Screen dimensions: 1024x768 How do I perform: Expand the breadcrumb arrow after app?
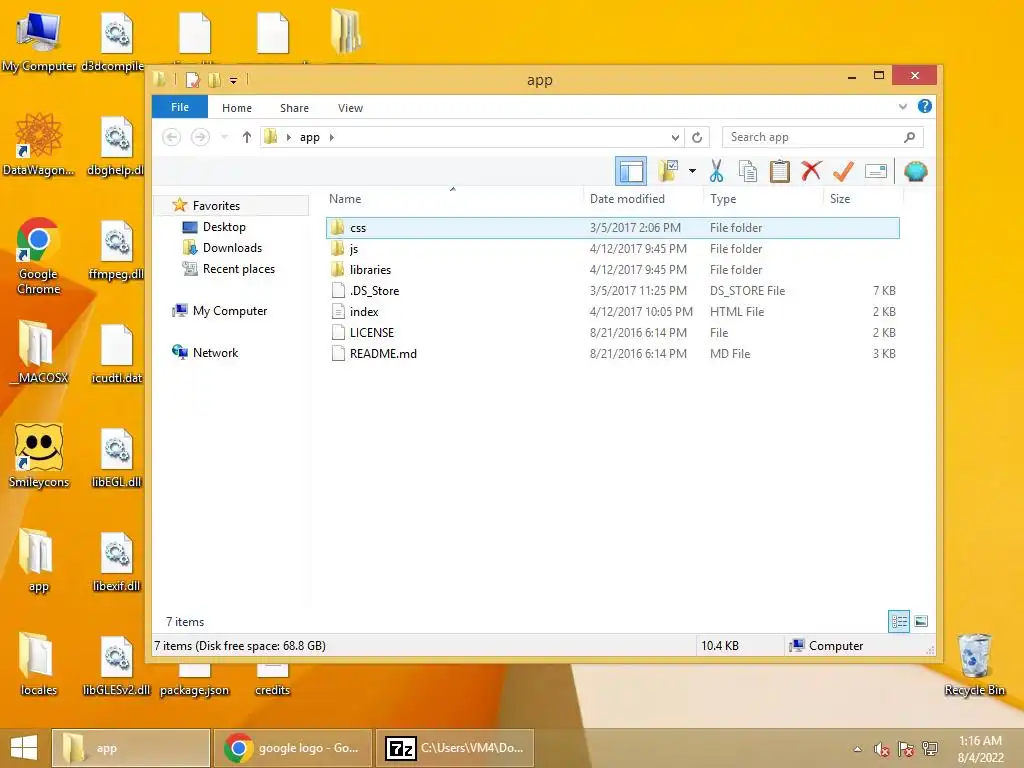[x=332, y=137]
